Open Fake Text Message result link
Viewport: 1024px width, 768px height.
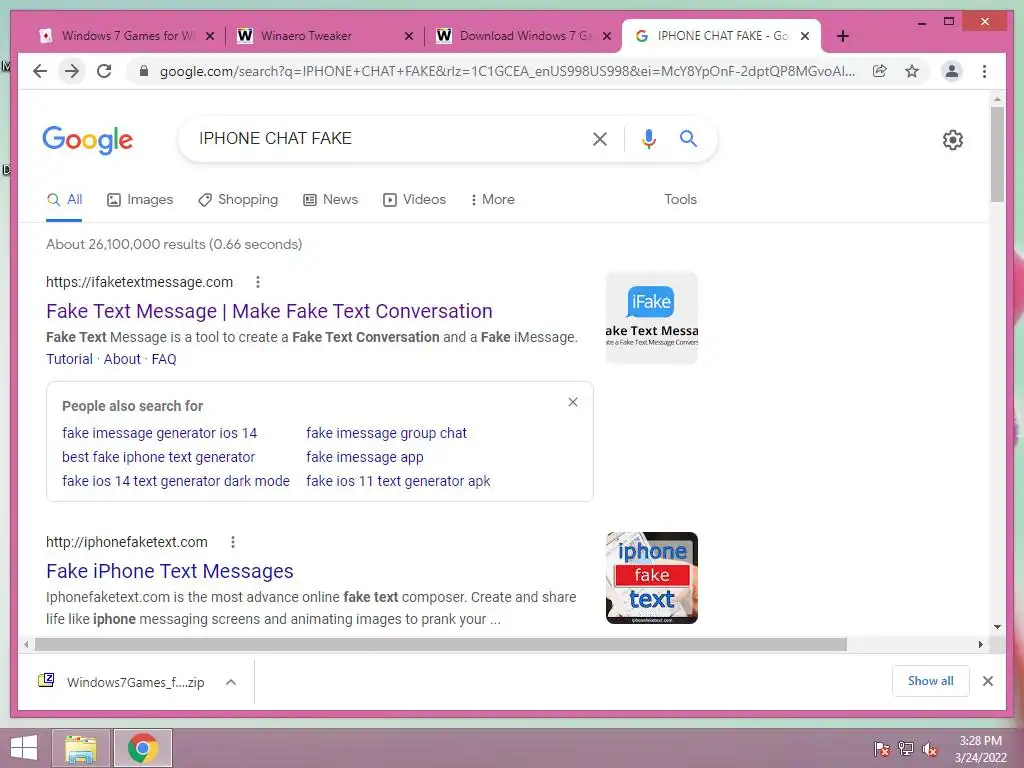[269, 311]
